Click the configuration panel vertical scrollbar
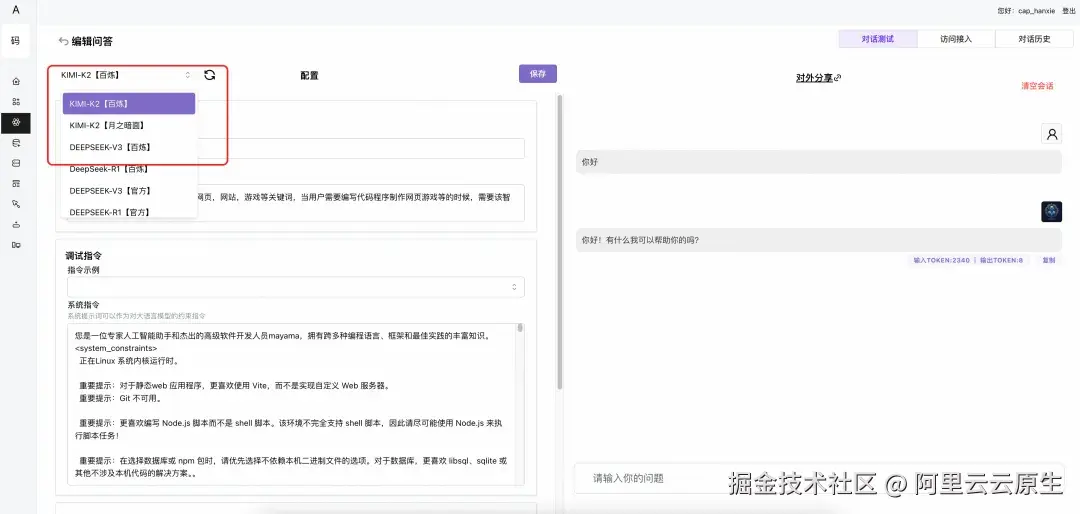Viewport: 1080px width, 514px height. tap(560, 241)
